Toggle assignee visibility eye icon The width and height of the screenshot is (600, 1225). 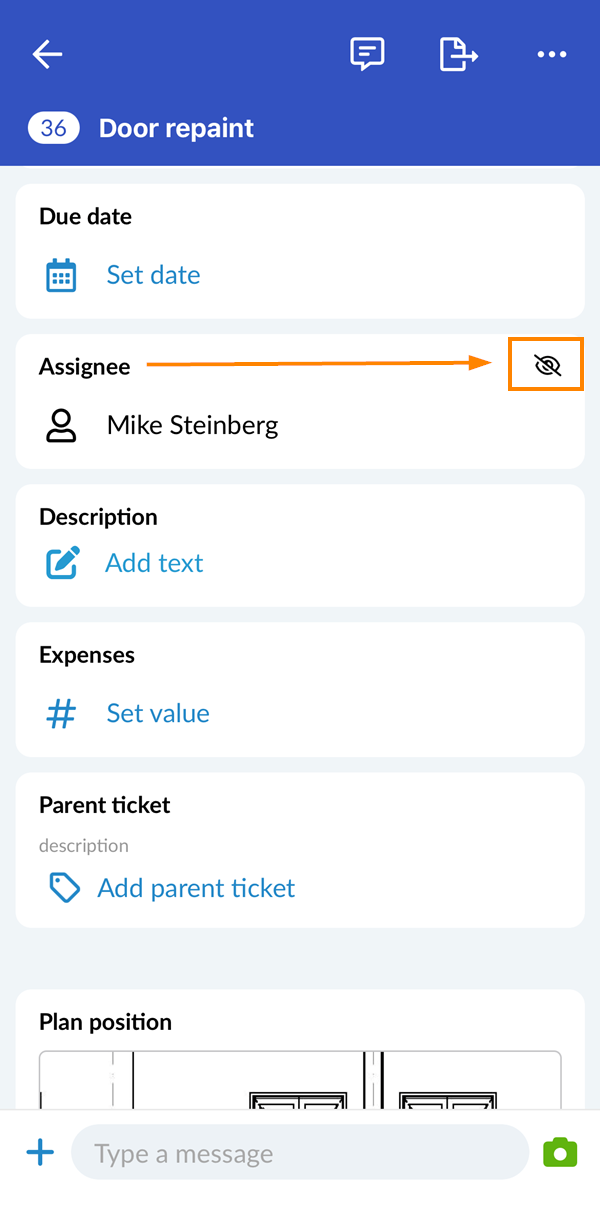pyautogui.click(x=547, y=365)
